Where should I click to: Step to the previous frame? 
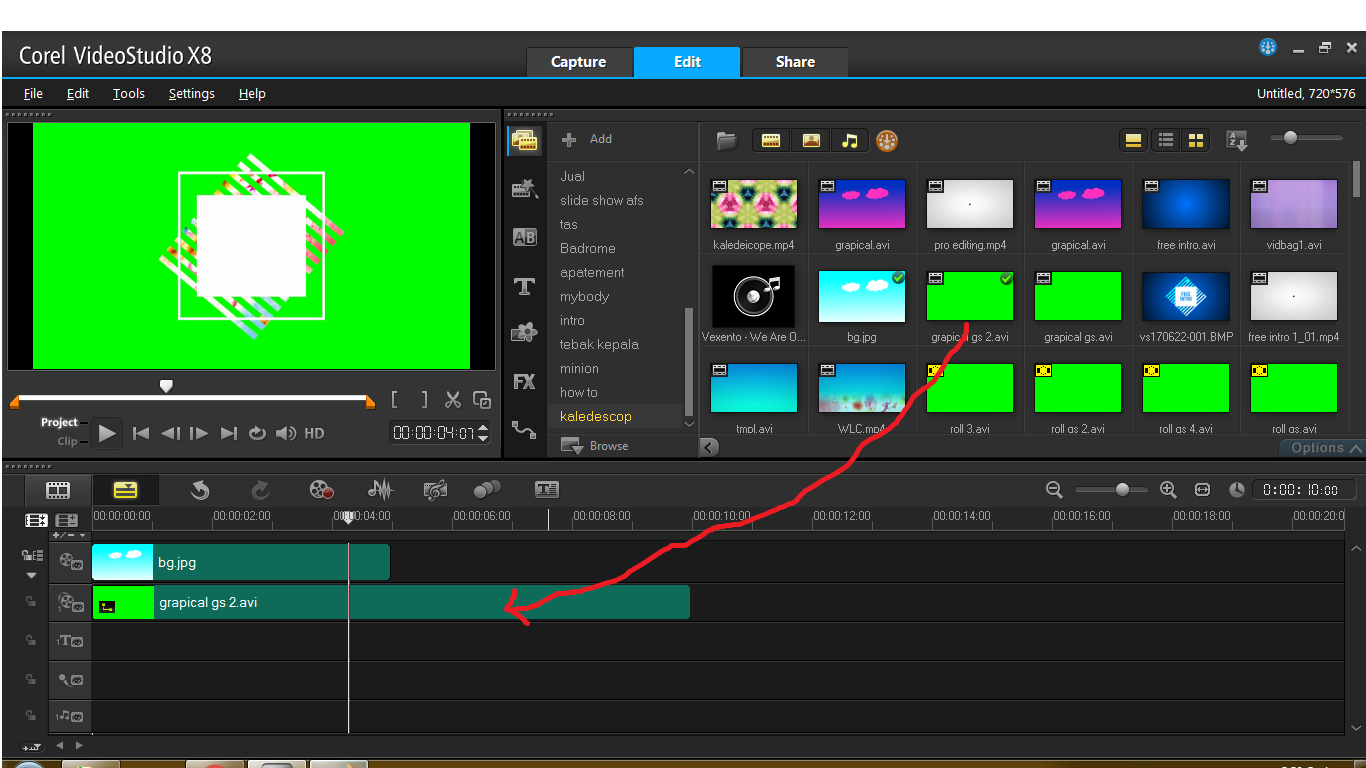[x=171, y=433]
